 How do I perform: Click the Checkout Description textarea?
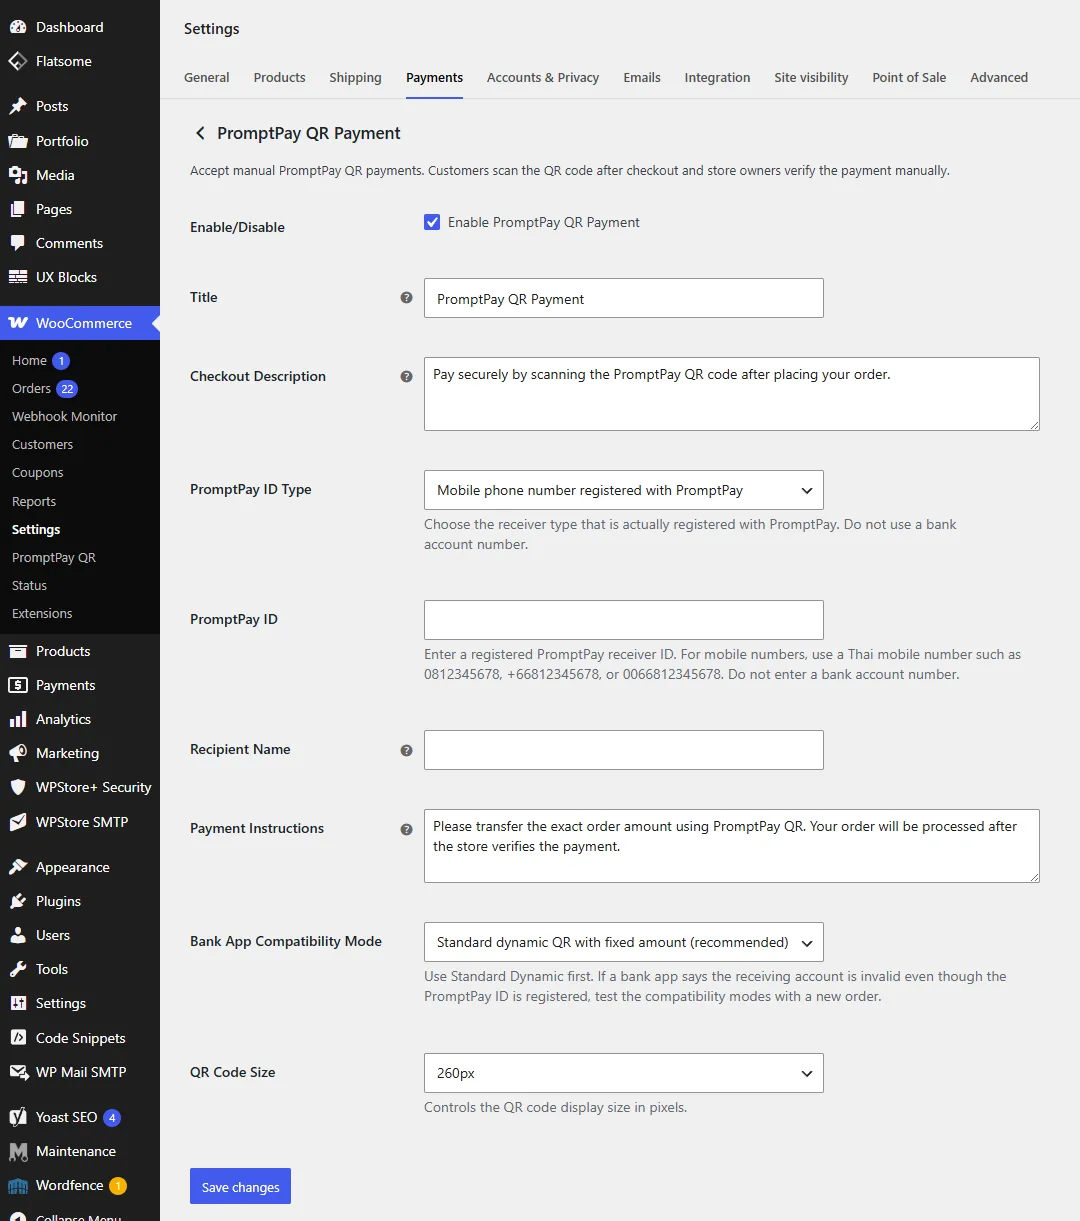click(732, 394)
